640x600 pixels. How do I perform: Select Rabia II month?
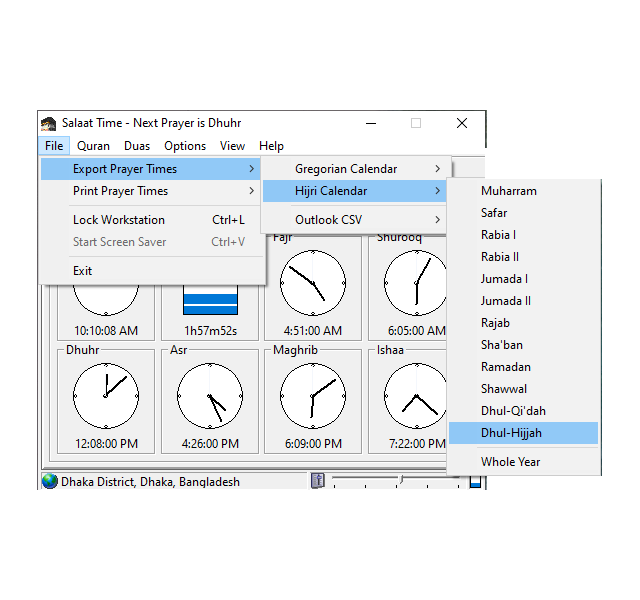pos(523,257)
